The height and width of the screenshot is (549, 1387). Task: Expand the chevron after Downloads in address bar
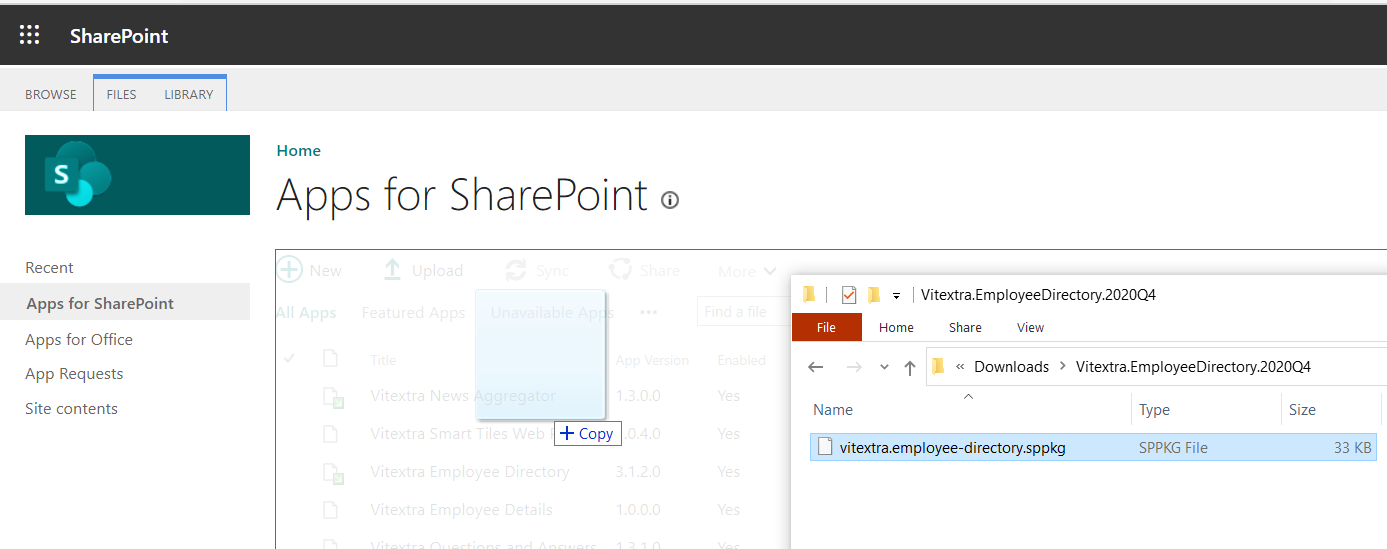pos(1062,367)
